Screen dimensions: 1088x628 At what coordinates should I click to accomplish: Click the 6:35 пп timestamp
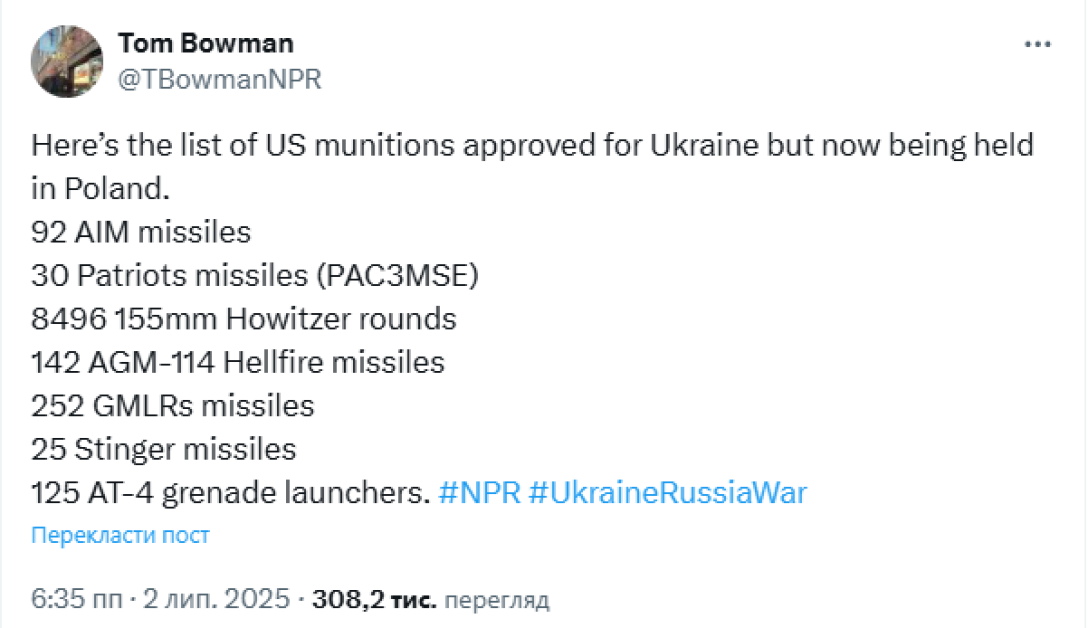click(76, 600)
